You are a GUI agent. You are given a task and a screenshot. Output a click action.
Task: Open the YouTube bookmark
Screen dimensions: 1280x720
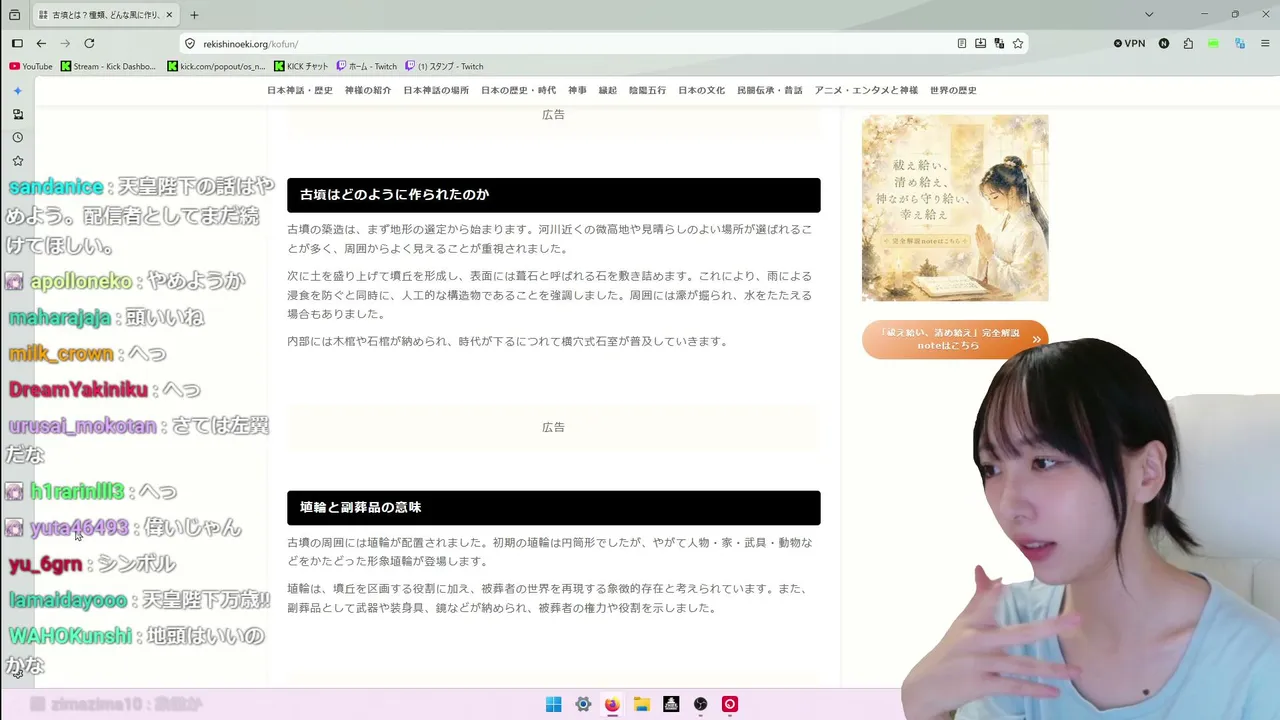click(x=31, y=67)
